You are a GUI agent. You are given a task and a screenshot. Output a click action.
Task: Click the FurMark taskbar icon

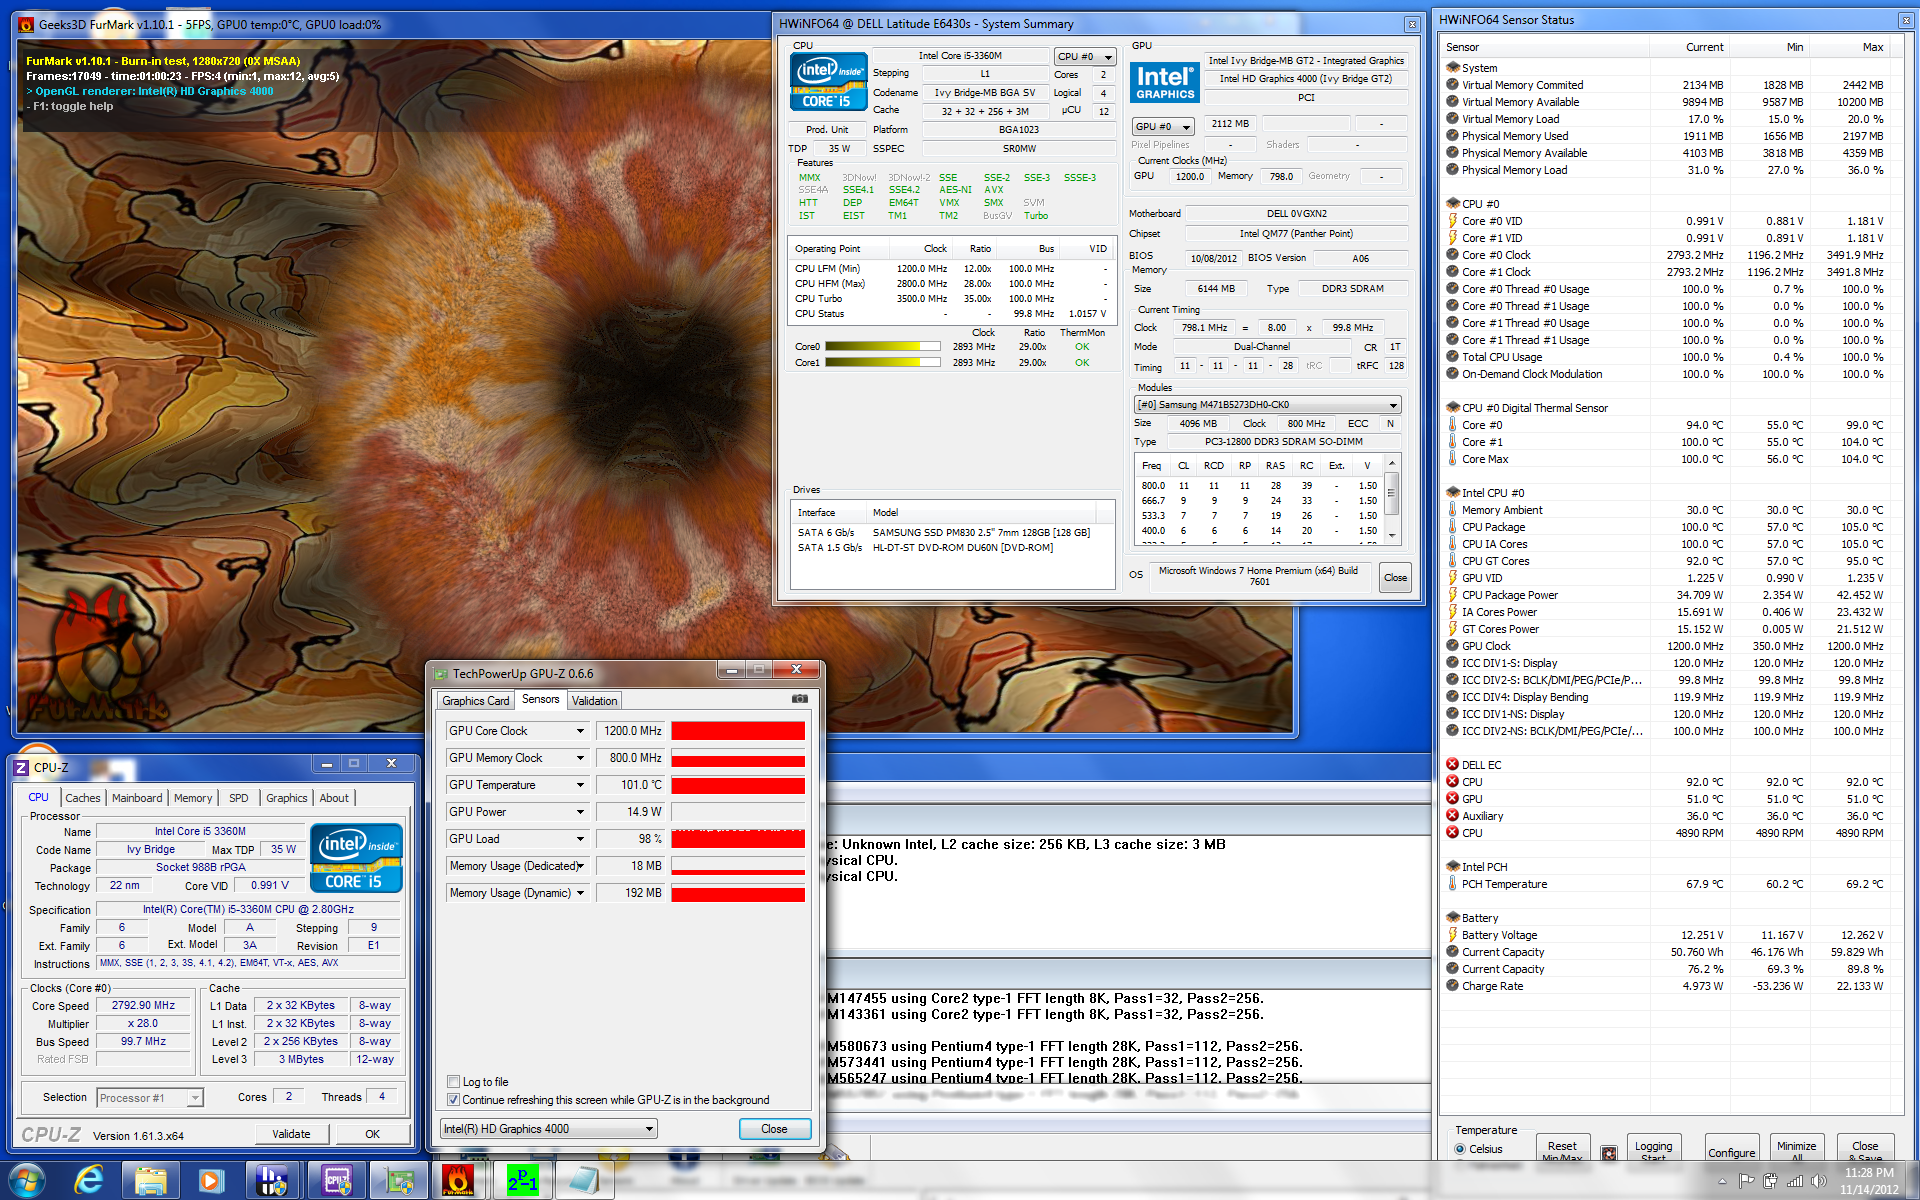(x=457, y=1180)
